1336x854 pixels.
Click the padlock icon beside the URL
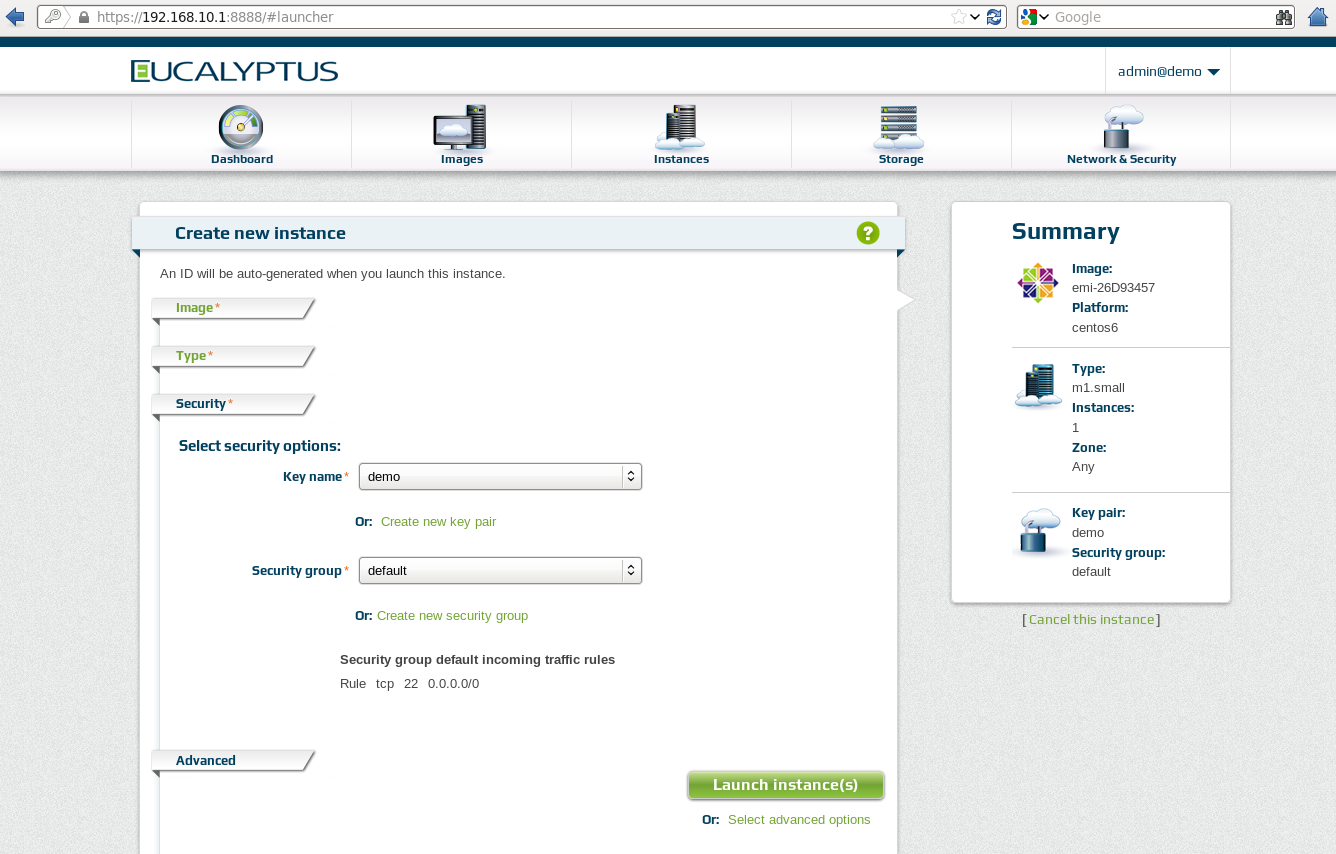pyautogui.click(x=84, y=17)
